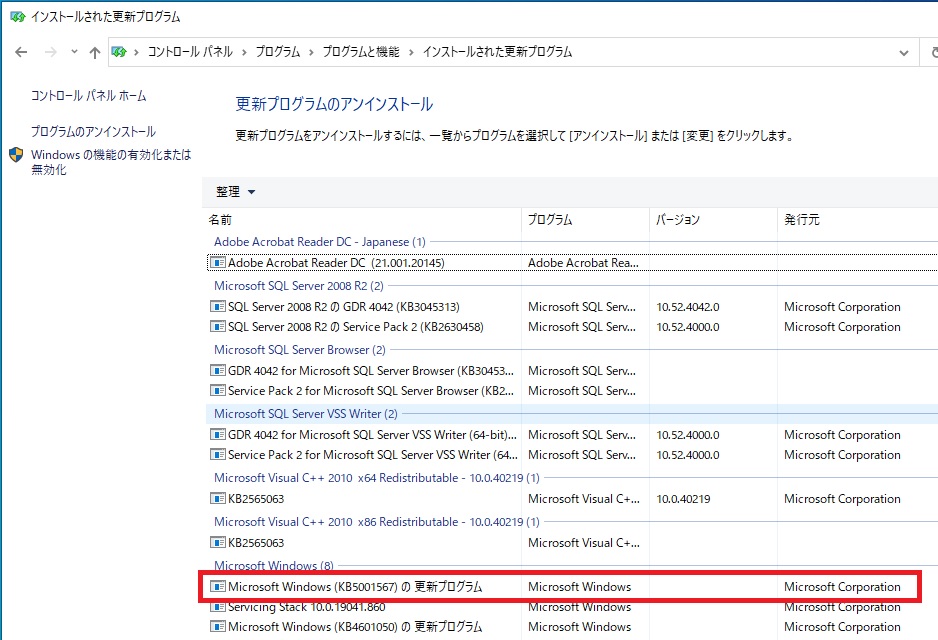Go to プログラム in the breadcrumb
Viewport: 938px width, 640px height.
[278, 52]
